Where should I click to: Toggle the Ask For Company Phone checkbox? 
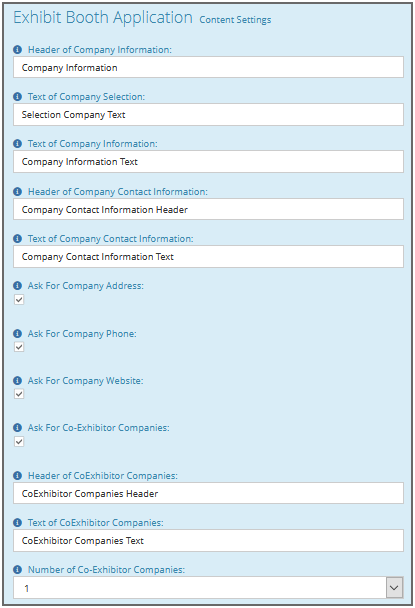(19, 347)
